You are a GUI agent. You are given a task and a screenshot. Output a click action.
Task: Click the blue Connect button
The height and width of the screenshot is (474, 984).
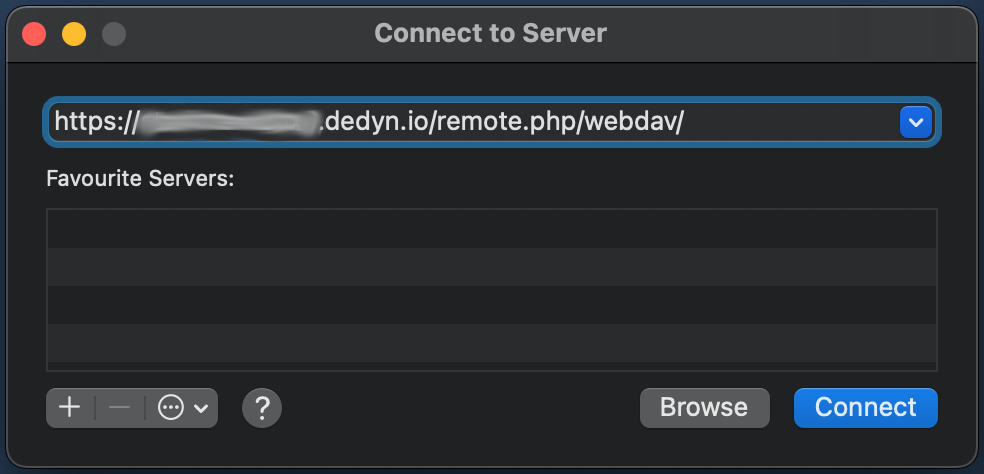[865, 408]
